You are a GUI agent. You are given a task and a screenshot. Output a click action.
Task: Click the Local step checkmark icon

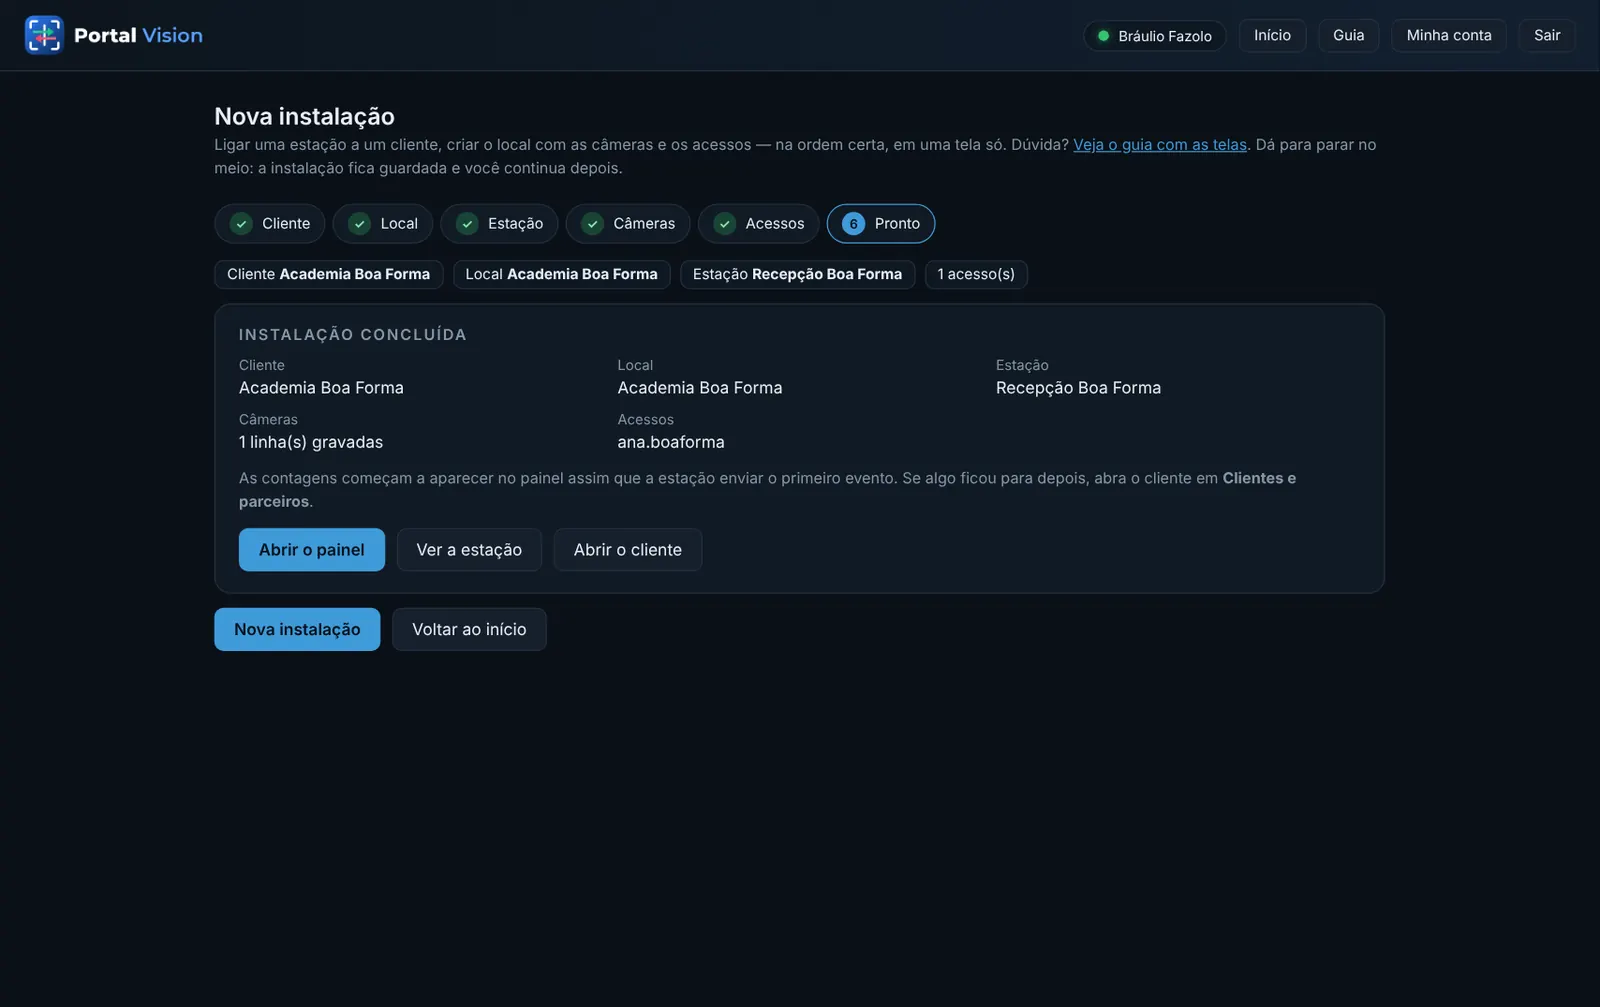359,224
